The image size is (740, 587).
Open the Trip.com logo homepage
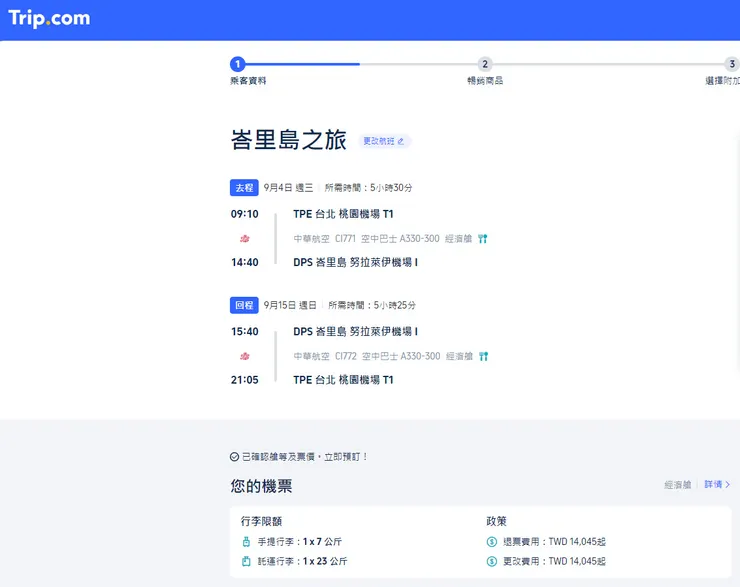click(49, 18)
